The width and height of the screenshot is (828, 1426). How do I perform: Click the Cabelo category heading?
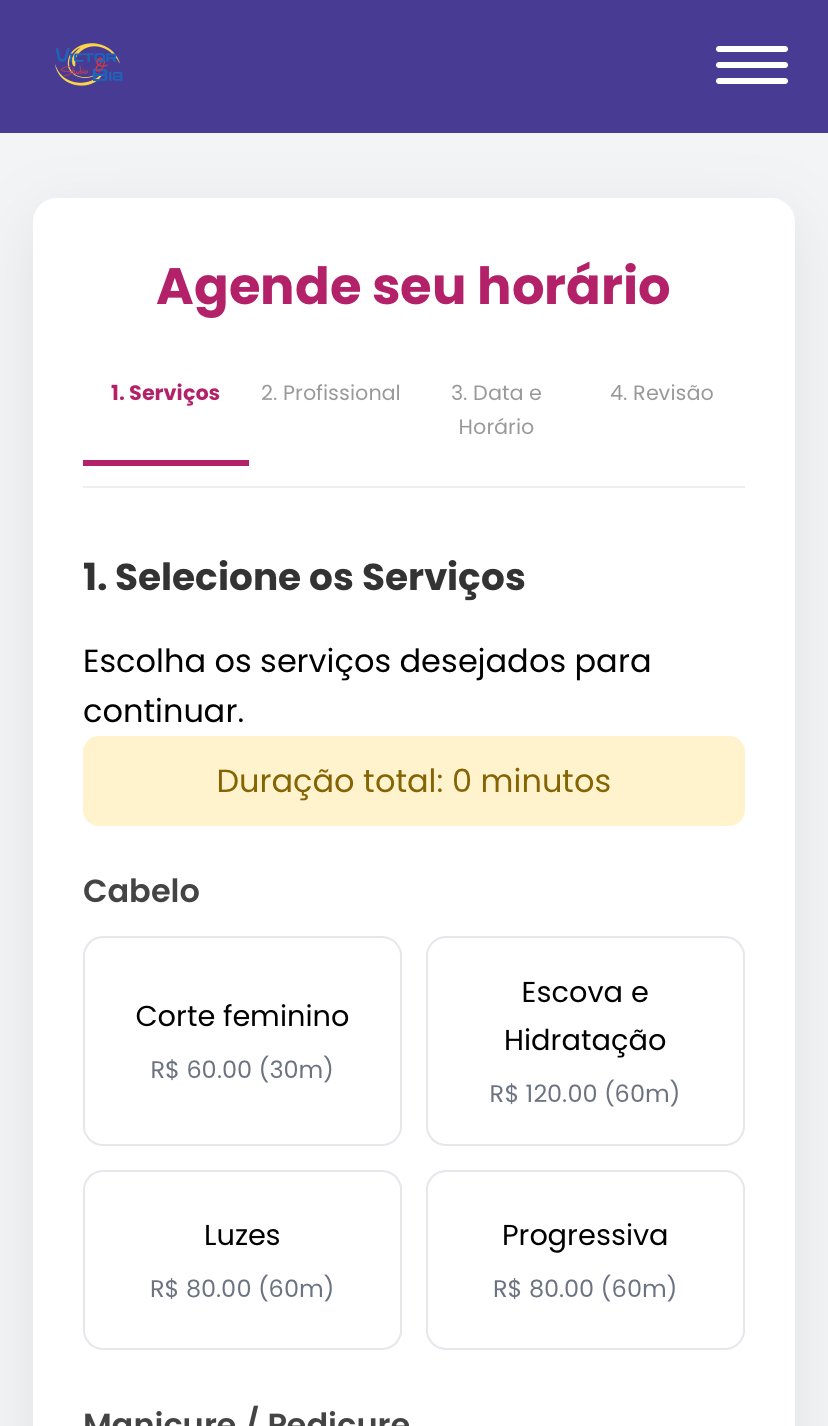pos(141,890)
